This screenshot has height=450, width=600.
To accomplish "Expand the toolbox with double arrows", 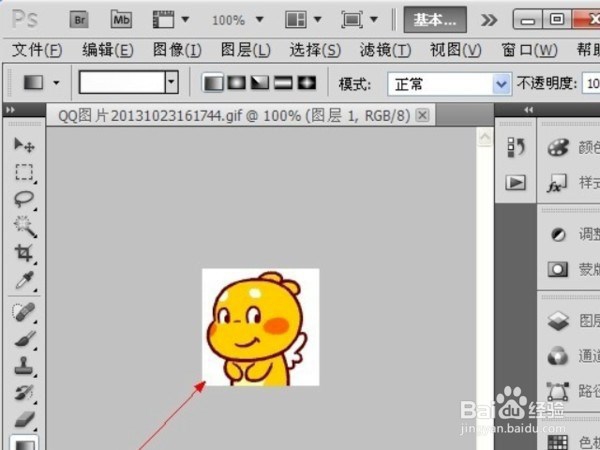I will [x=11, y=110].
